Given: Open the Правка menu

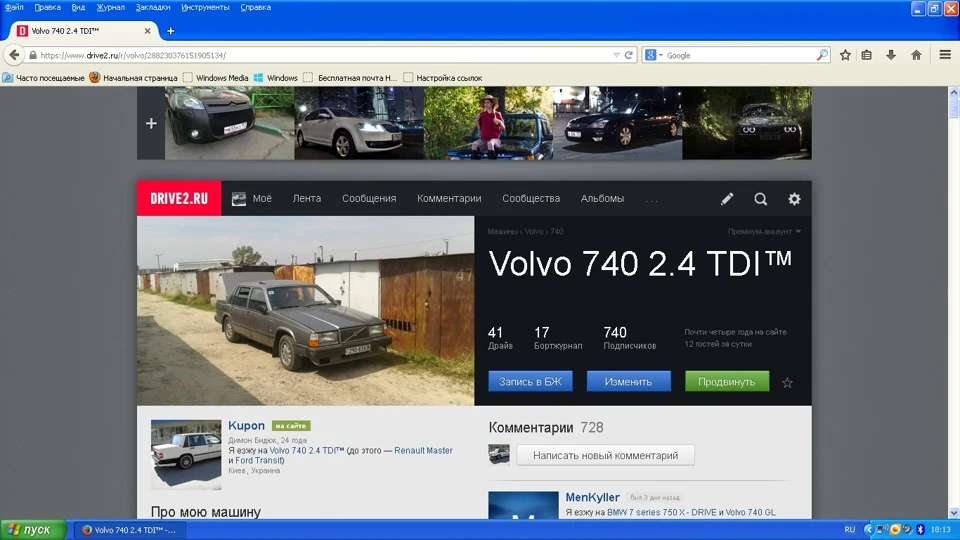Looking at the screenshot, I should click(47, 7).
